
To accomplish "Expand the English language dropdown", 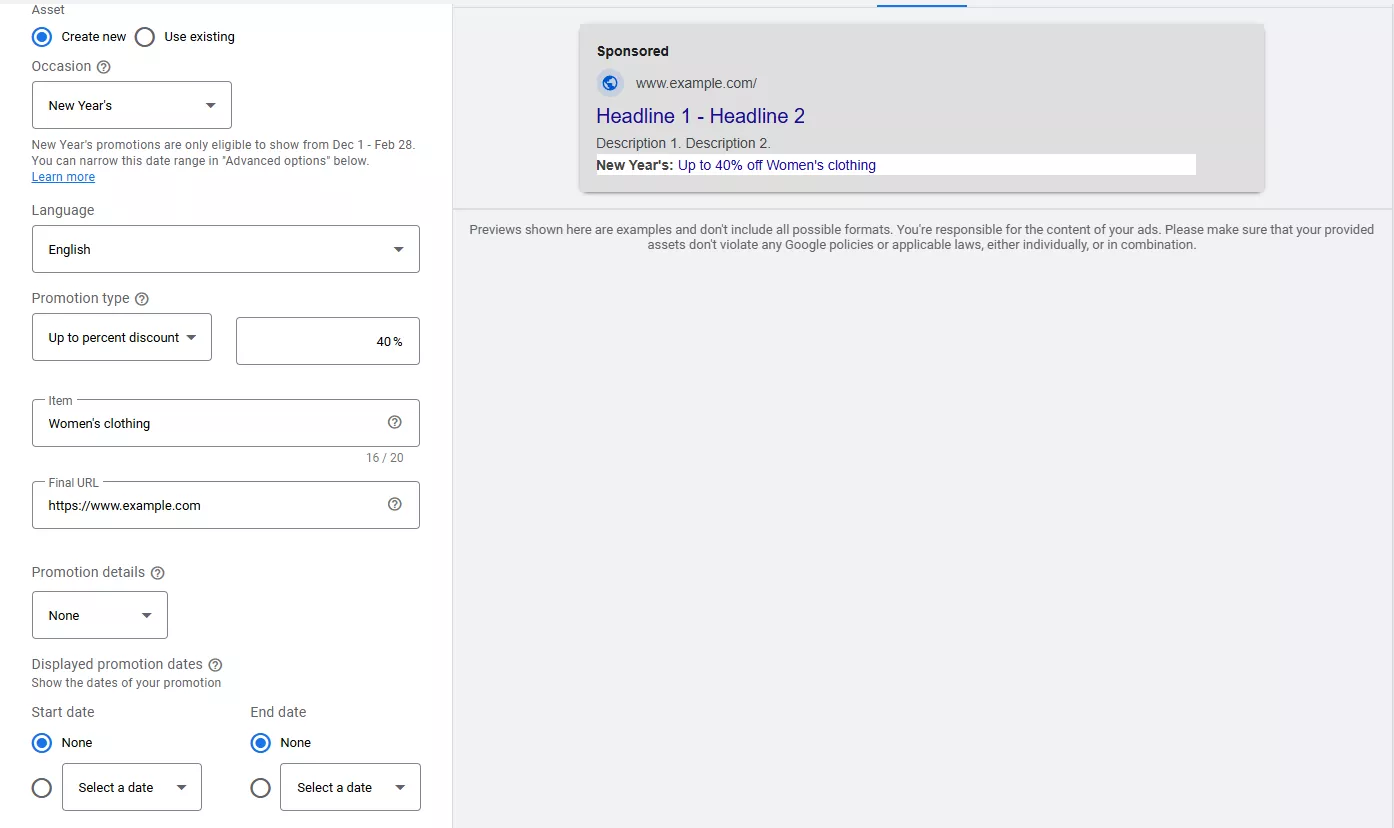I will coord(226,249).
